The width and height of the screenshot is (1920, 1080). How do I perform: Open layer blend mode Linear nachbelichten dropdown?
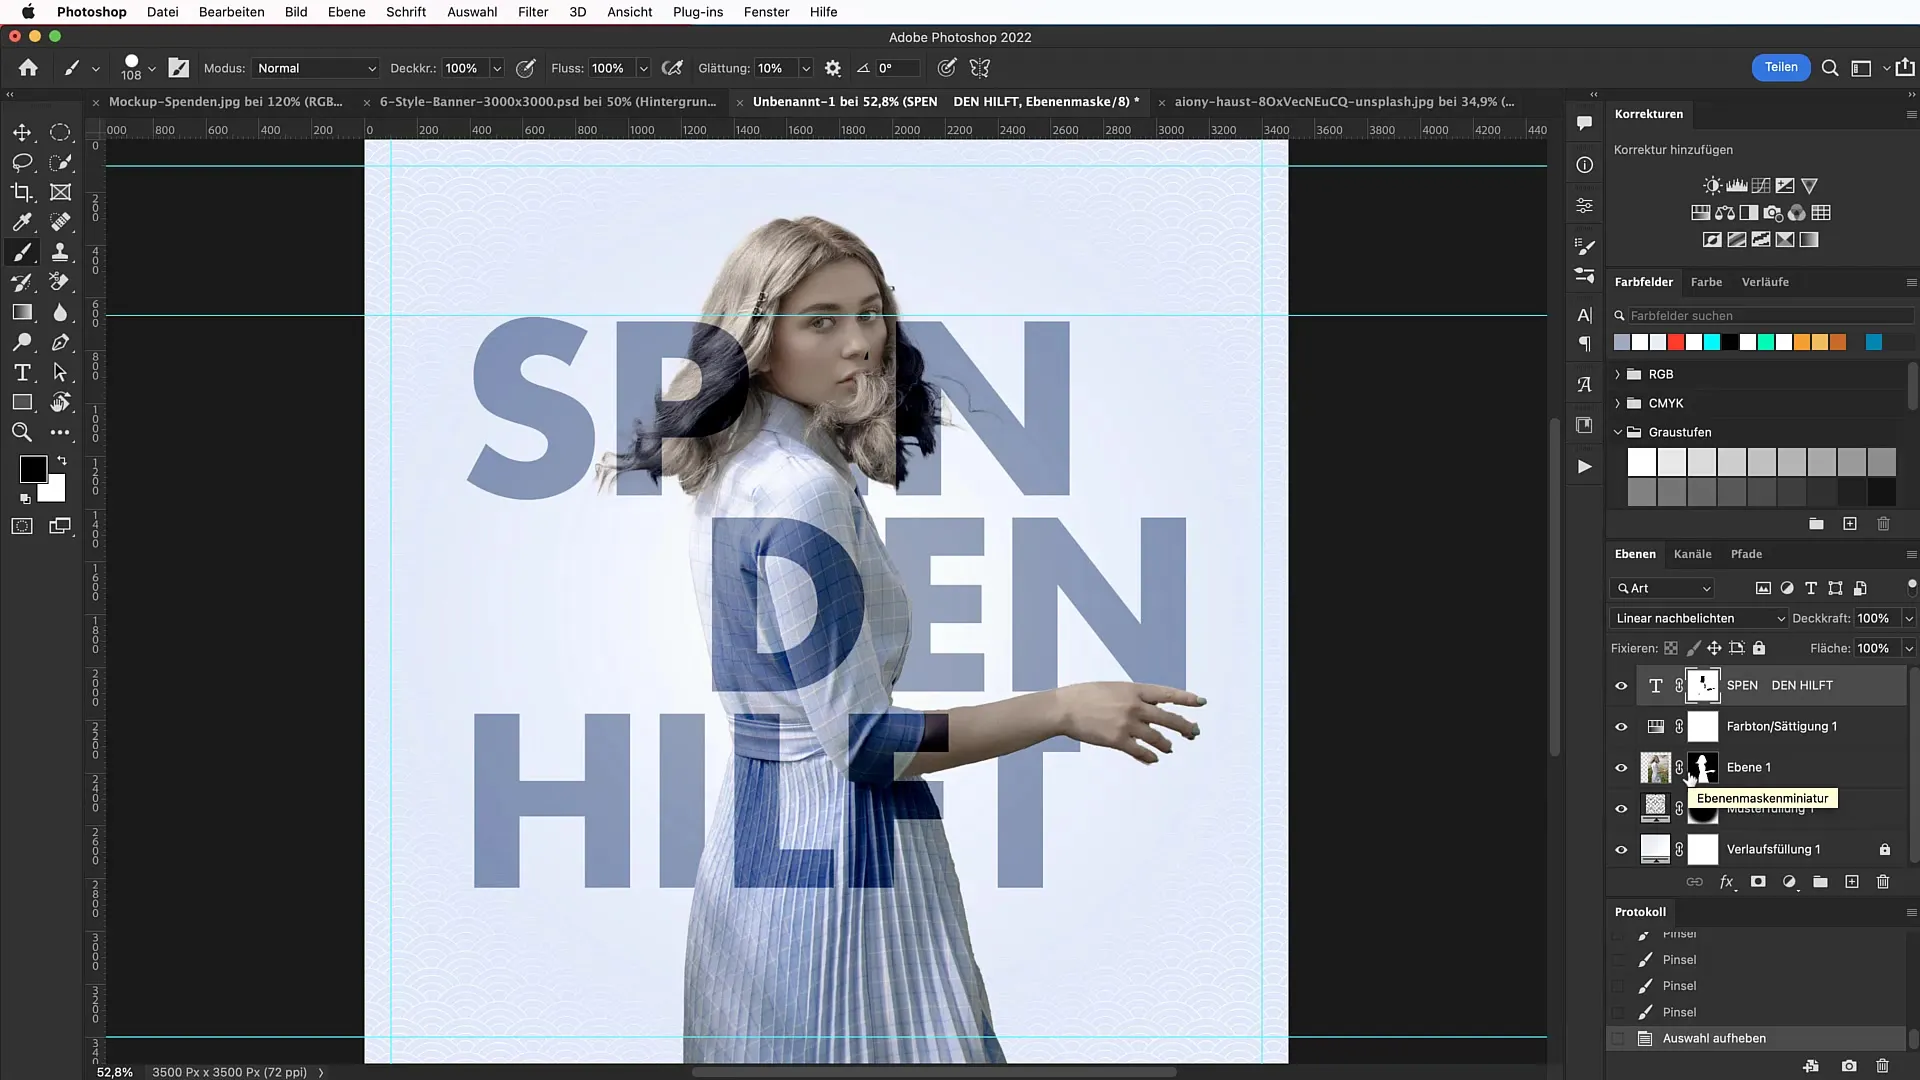(1698, 618)
